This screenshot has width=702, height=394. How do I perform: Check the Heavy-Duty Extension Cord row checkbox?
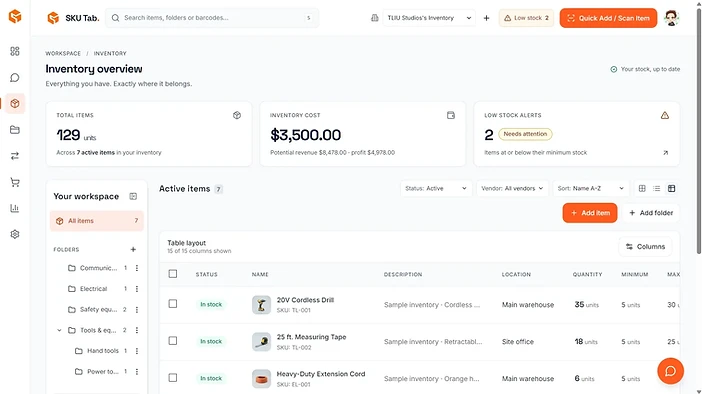click(173, 378)
